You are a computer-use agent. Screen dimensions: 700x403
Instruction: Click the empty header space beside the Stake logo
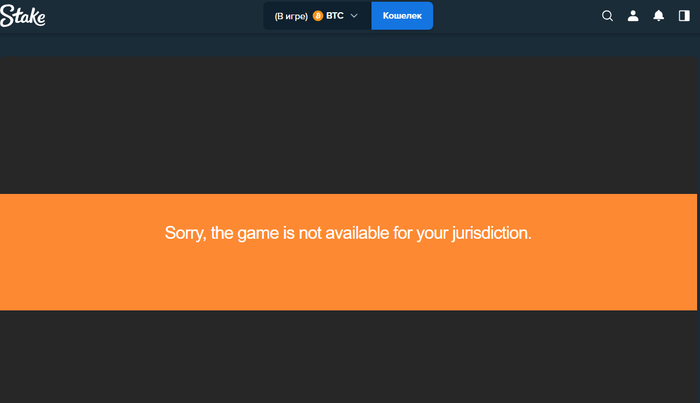154,16
